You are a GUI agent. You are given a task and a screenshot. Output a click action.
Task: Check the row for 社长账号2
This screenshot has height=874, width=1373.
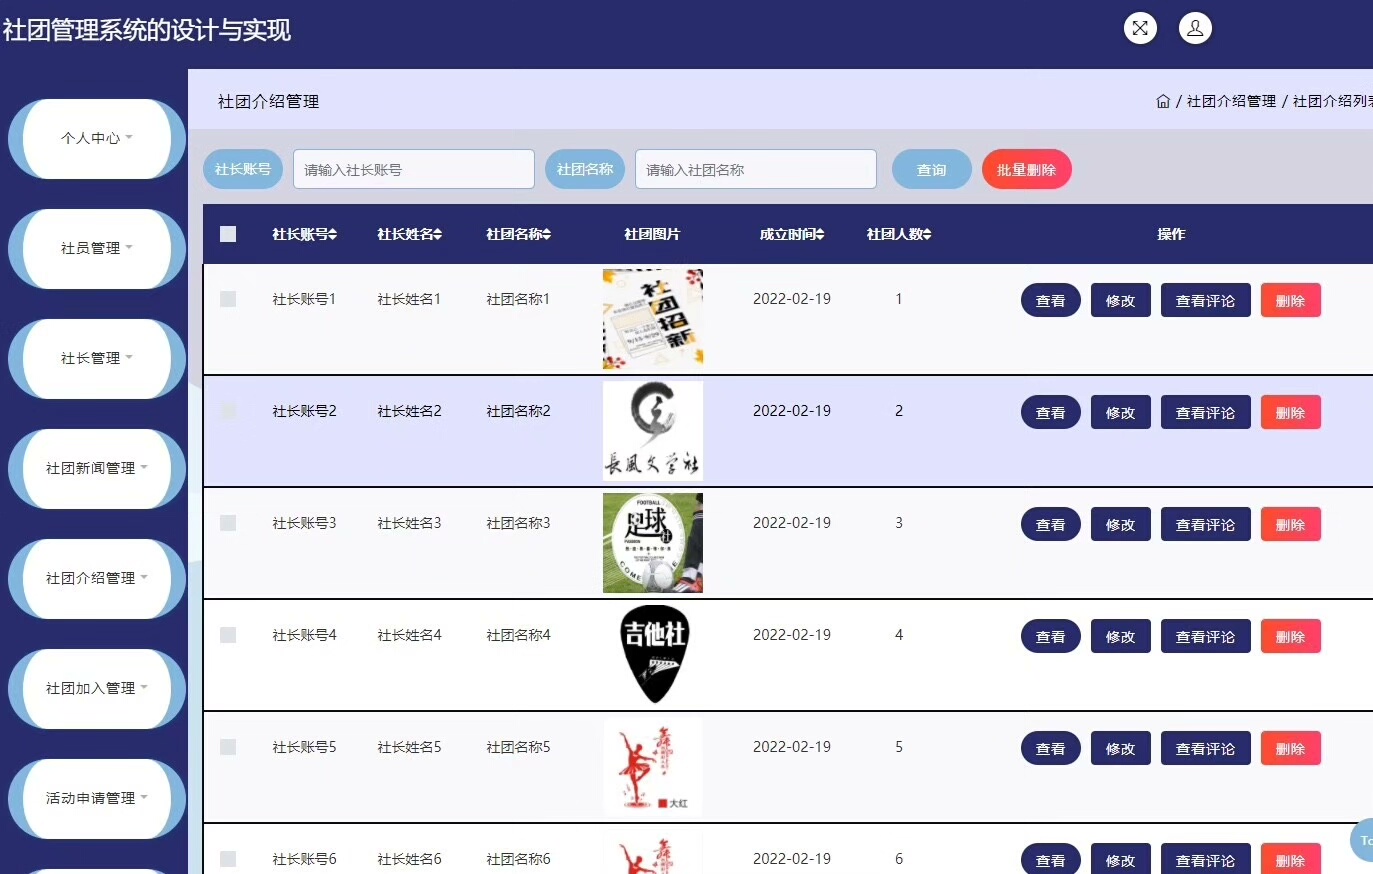pos(228,411)
